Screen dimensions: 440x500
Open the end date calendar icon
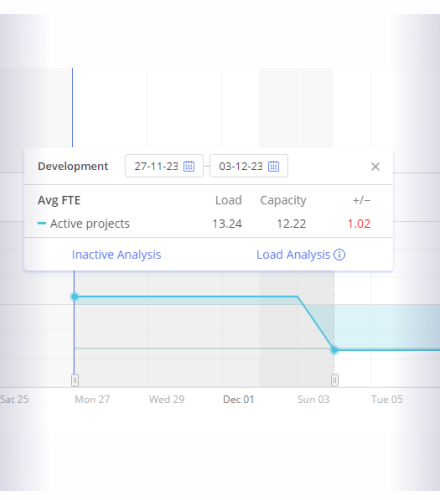(274, 166)
